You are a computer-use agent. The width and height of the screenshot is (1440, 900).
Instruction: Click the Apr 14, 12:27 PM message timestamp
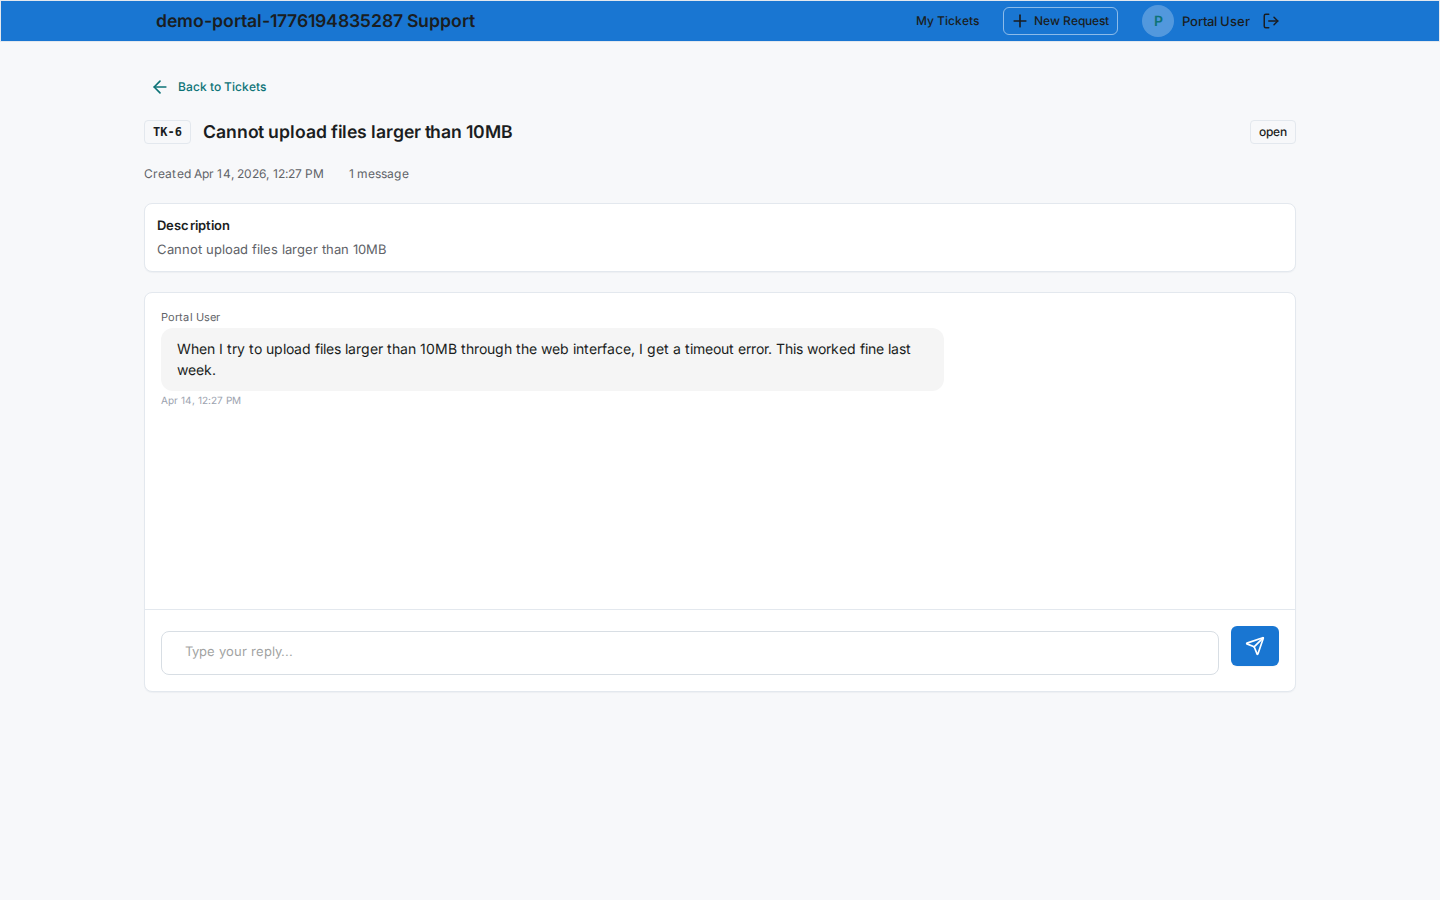pos(201,400)
